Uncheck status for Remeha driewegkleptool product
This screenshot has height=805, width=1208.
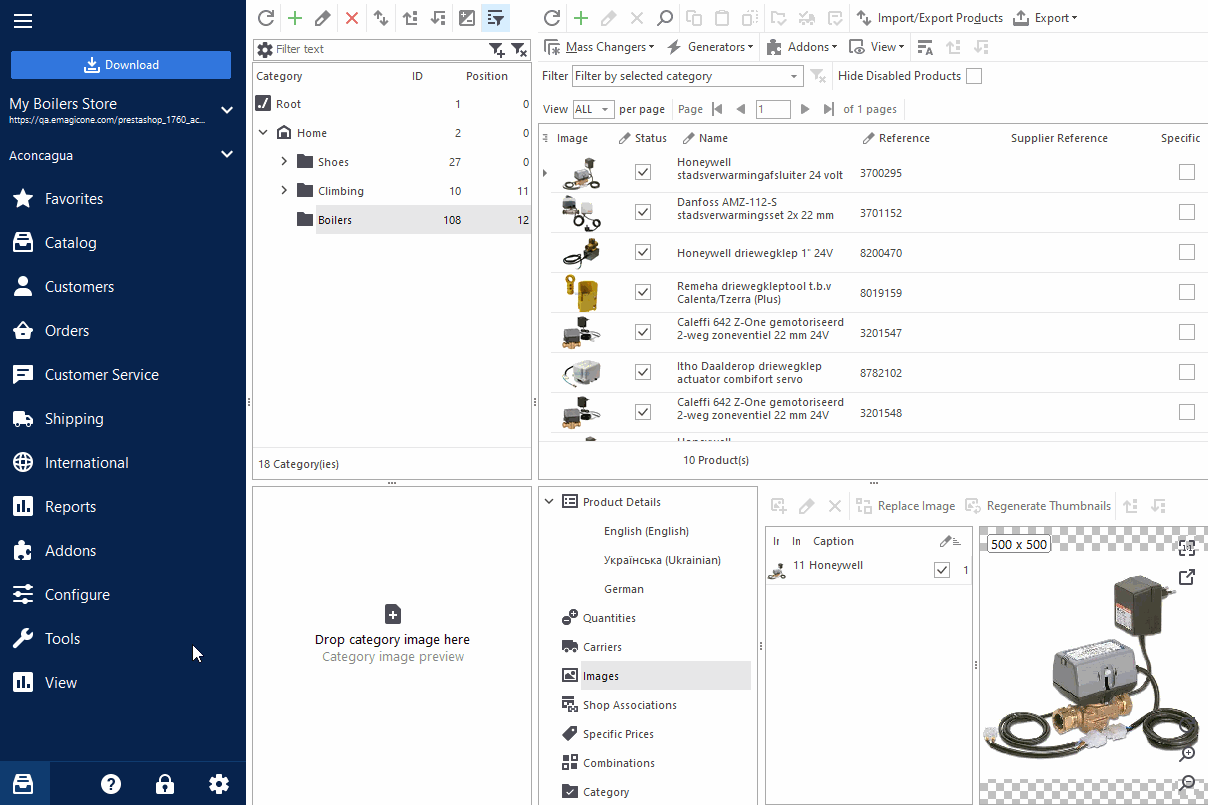click(643, 292)
